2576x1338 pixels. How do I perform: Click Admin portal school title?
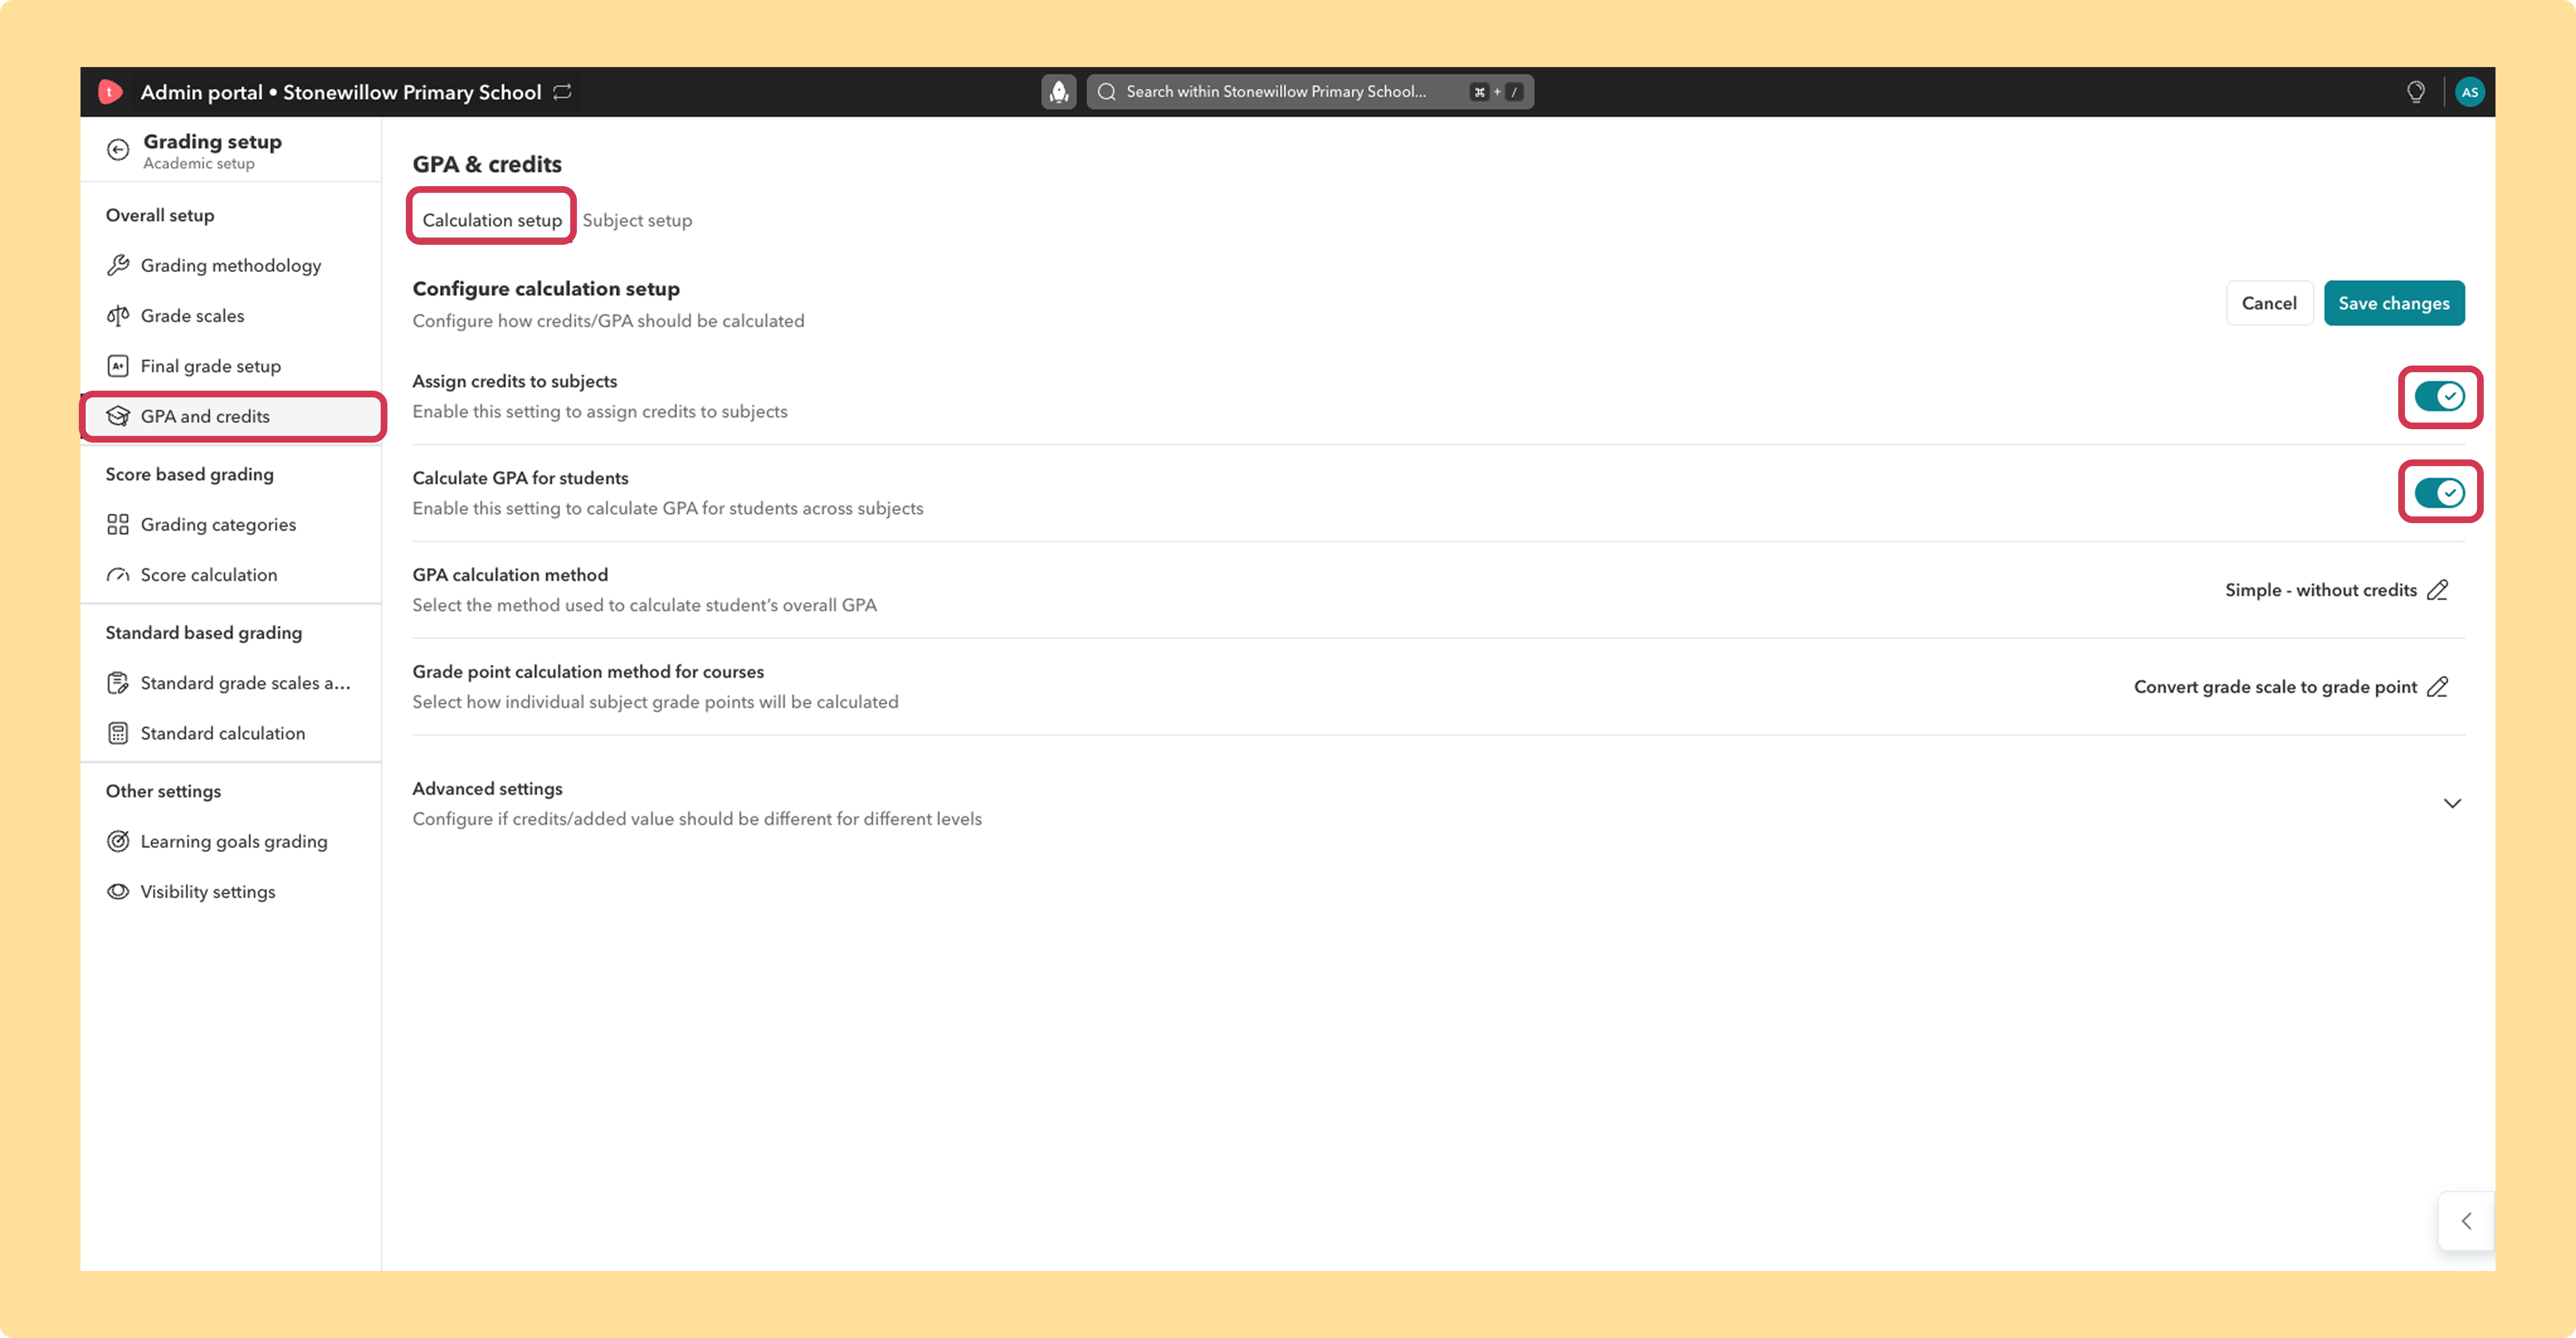coord(341,92)
